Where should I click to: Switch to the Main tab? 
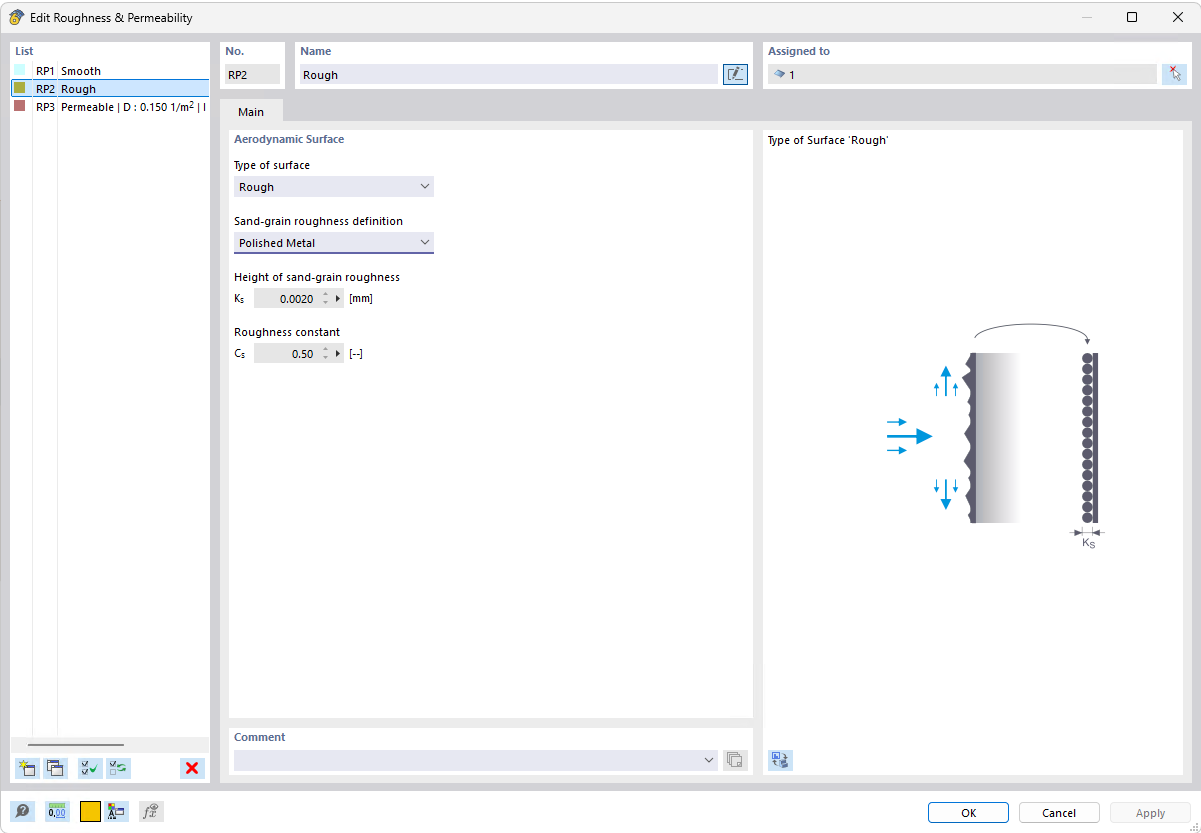click(x=251, y=111)
